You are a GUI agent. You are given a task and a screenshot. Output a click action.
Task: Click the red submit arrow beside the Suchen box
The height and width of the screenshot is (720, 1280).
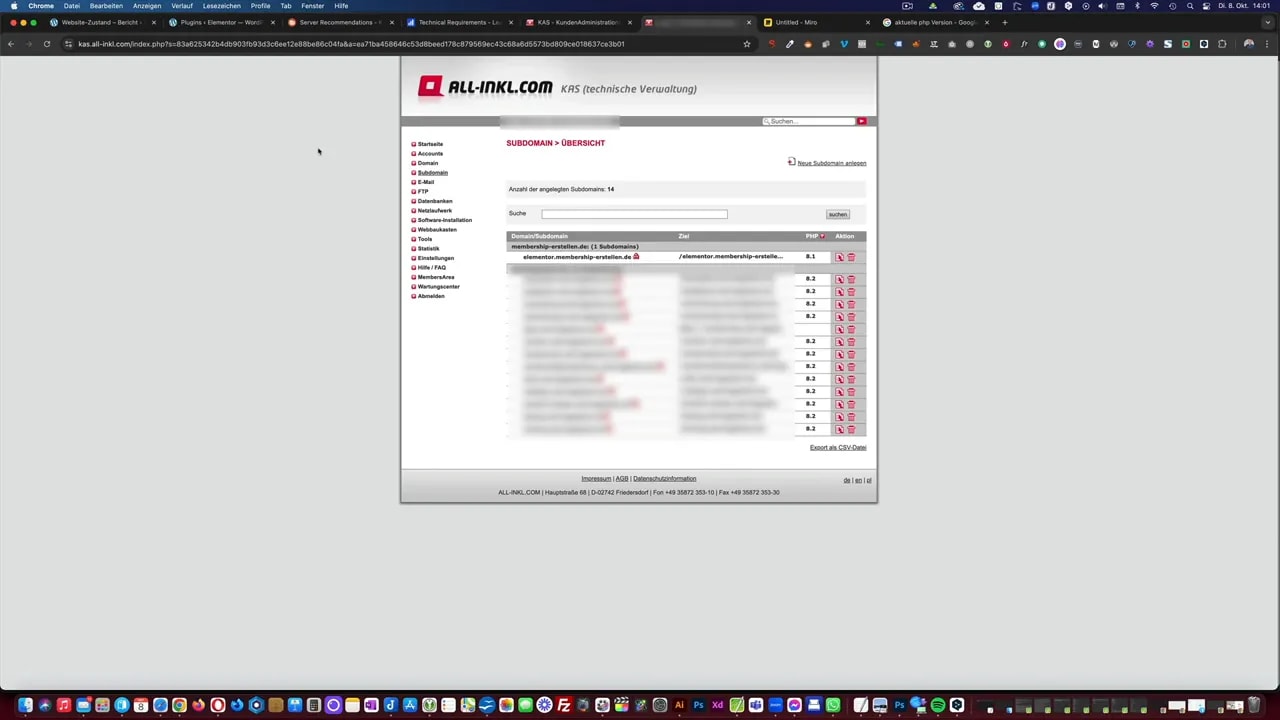click(x=861, y=121)
